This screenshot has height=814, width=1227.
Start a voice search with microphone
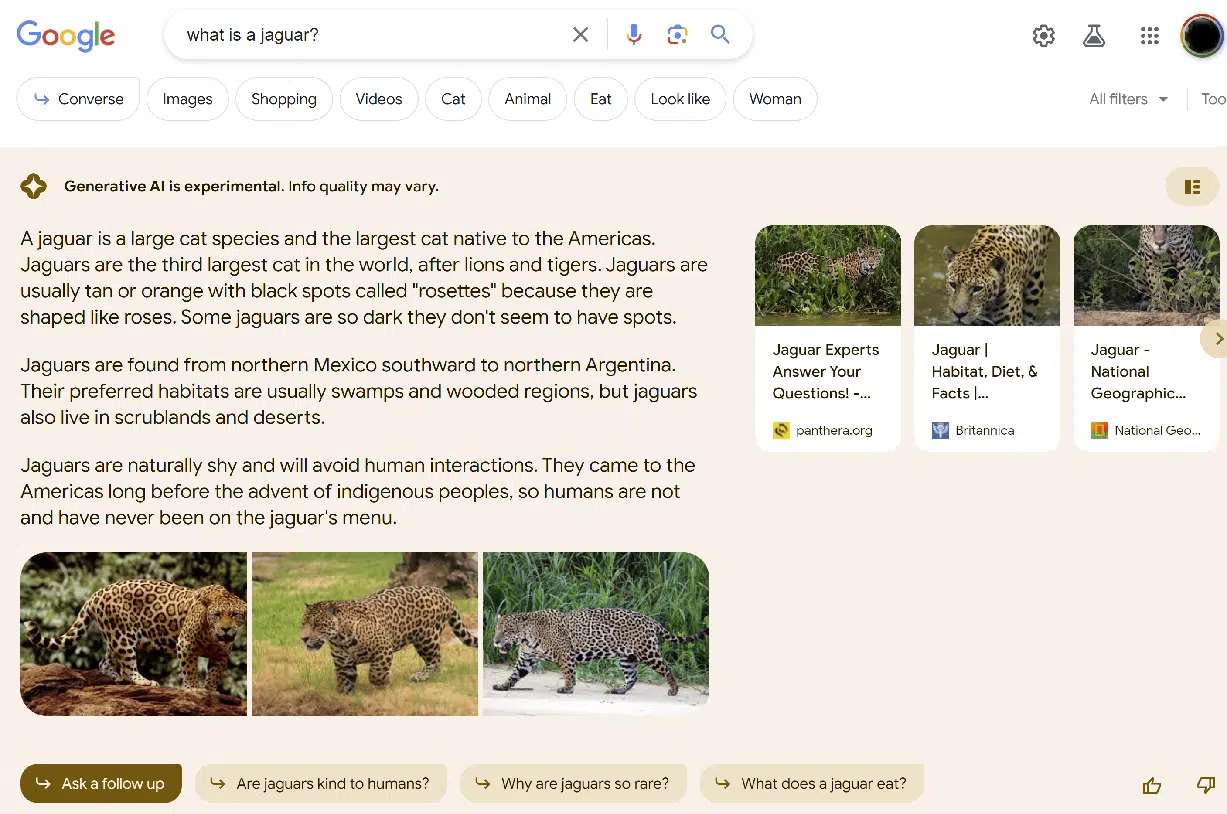tap(634, 35)
